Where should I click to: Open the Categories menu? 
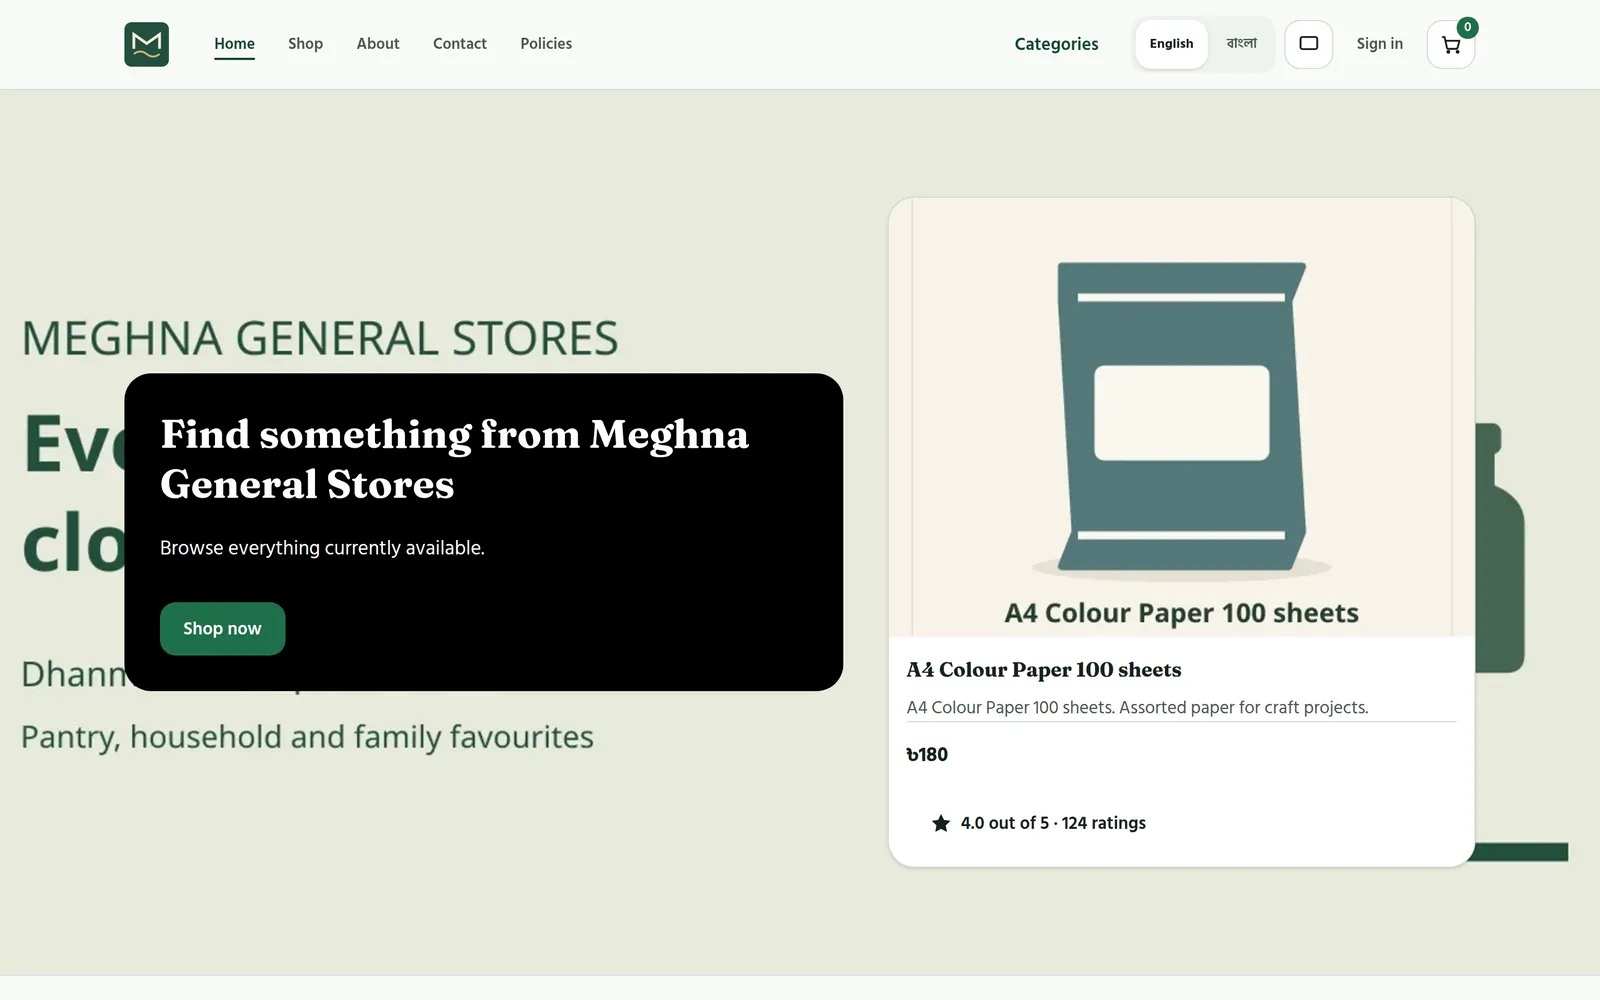tap(1056, 44)
